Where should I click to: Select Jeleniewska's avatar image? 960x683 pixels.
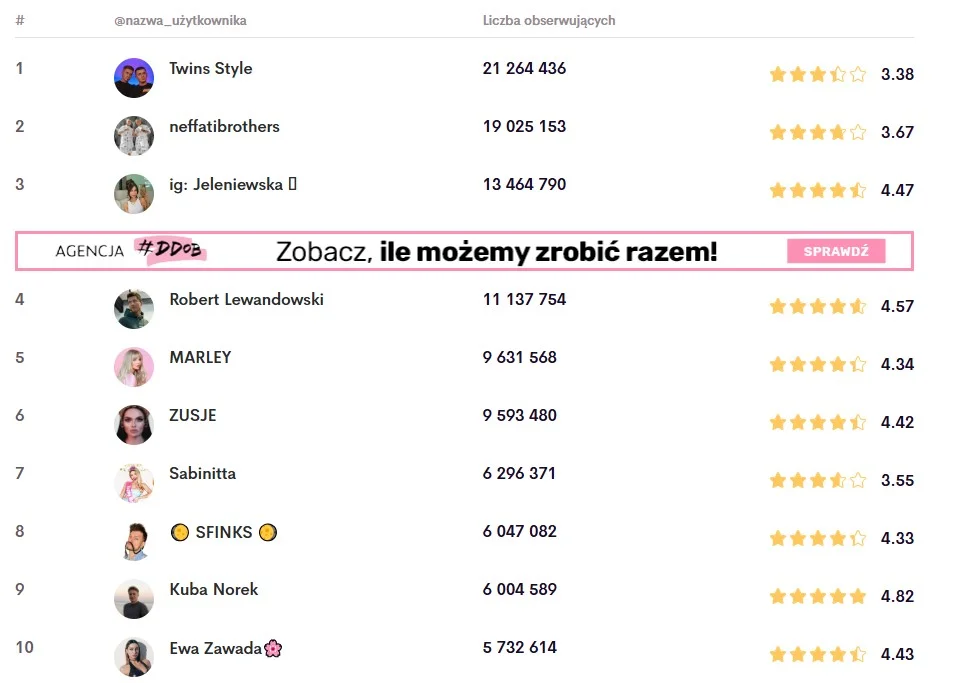click(x=134, y=194)
